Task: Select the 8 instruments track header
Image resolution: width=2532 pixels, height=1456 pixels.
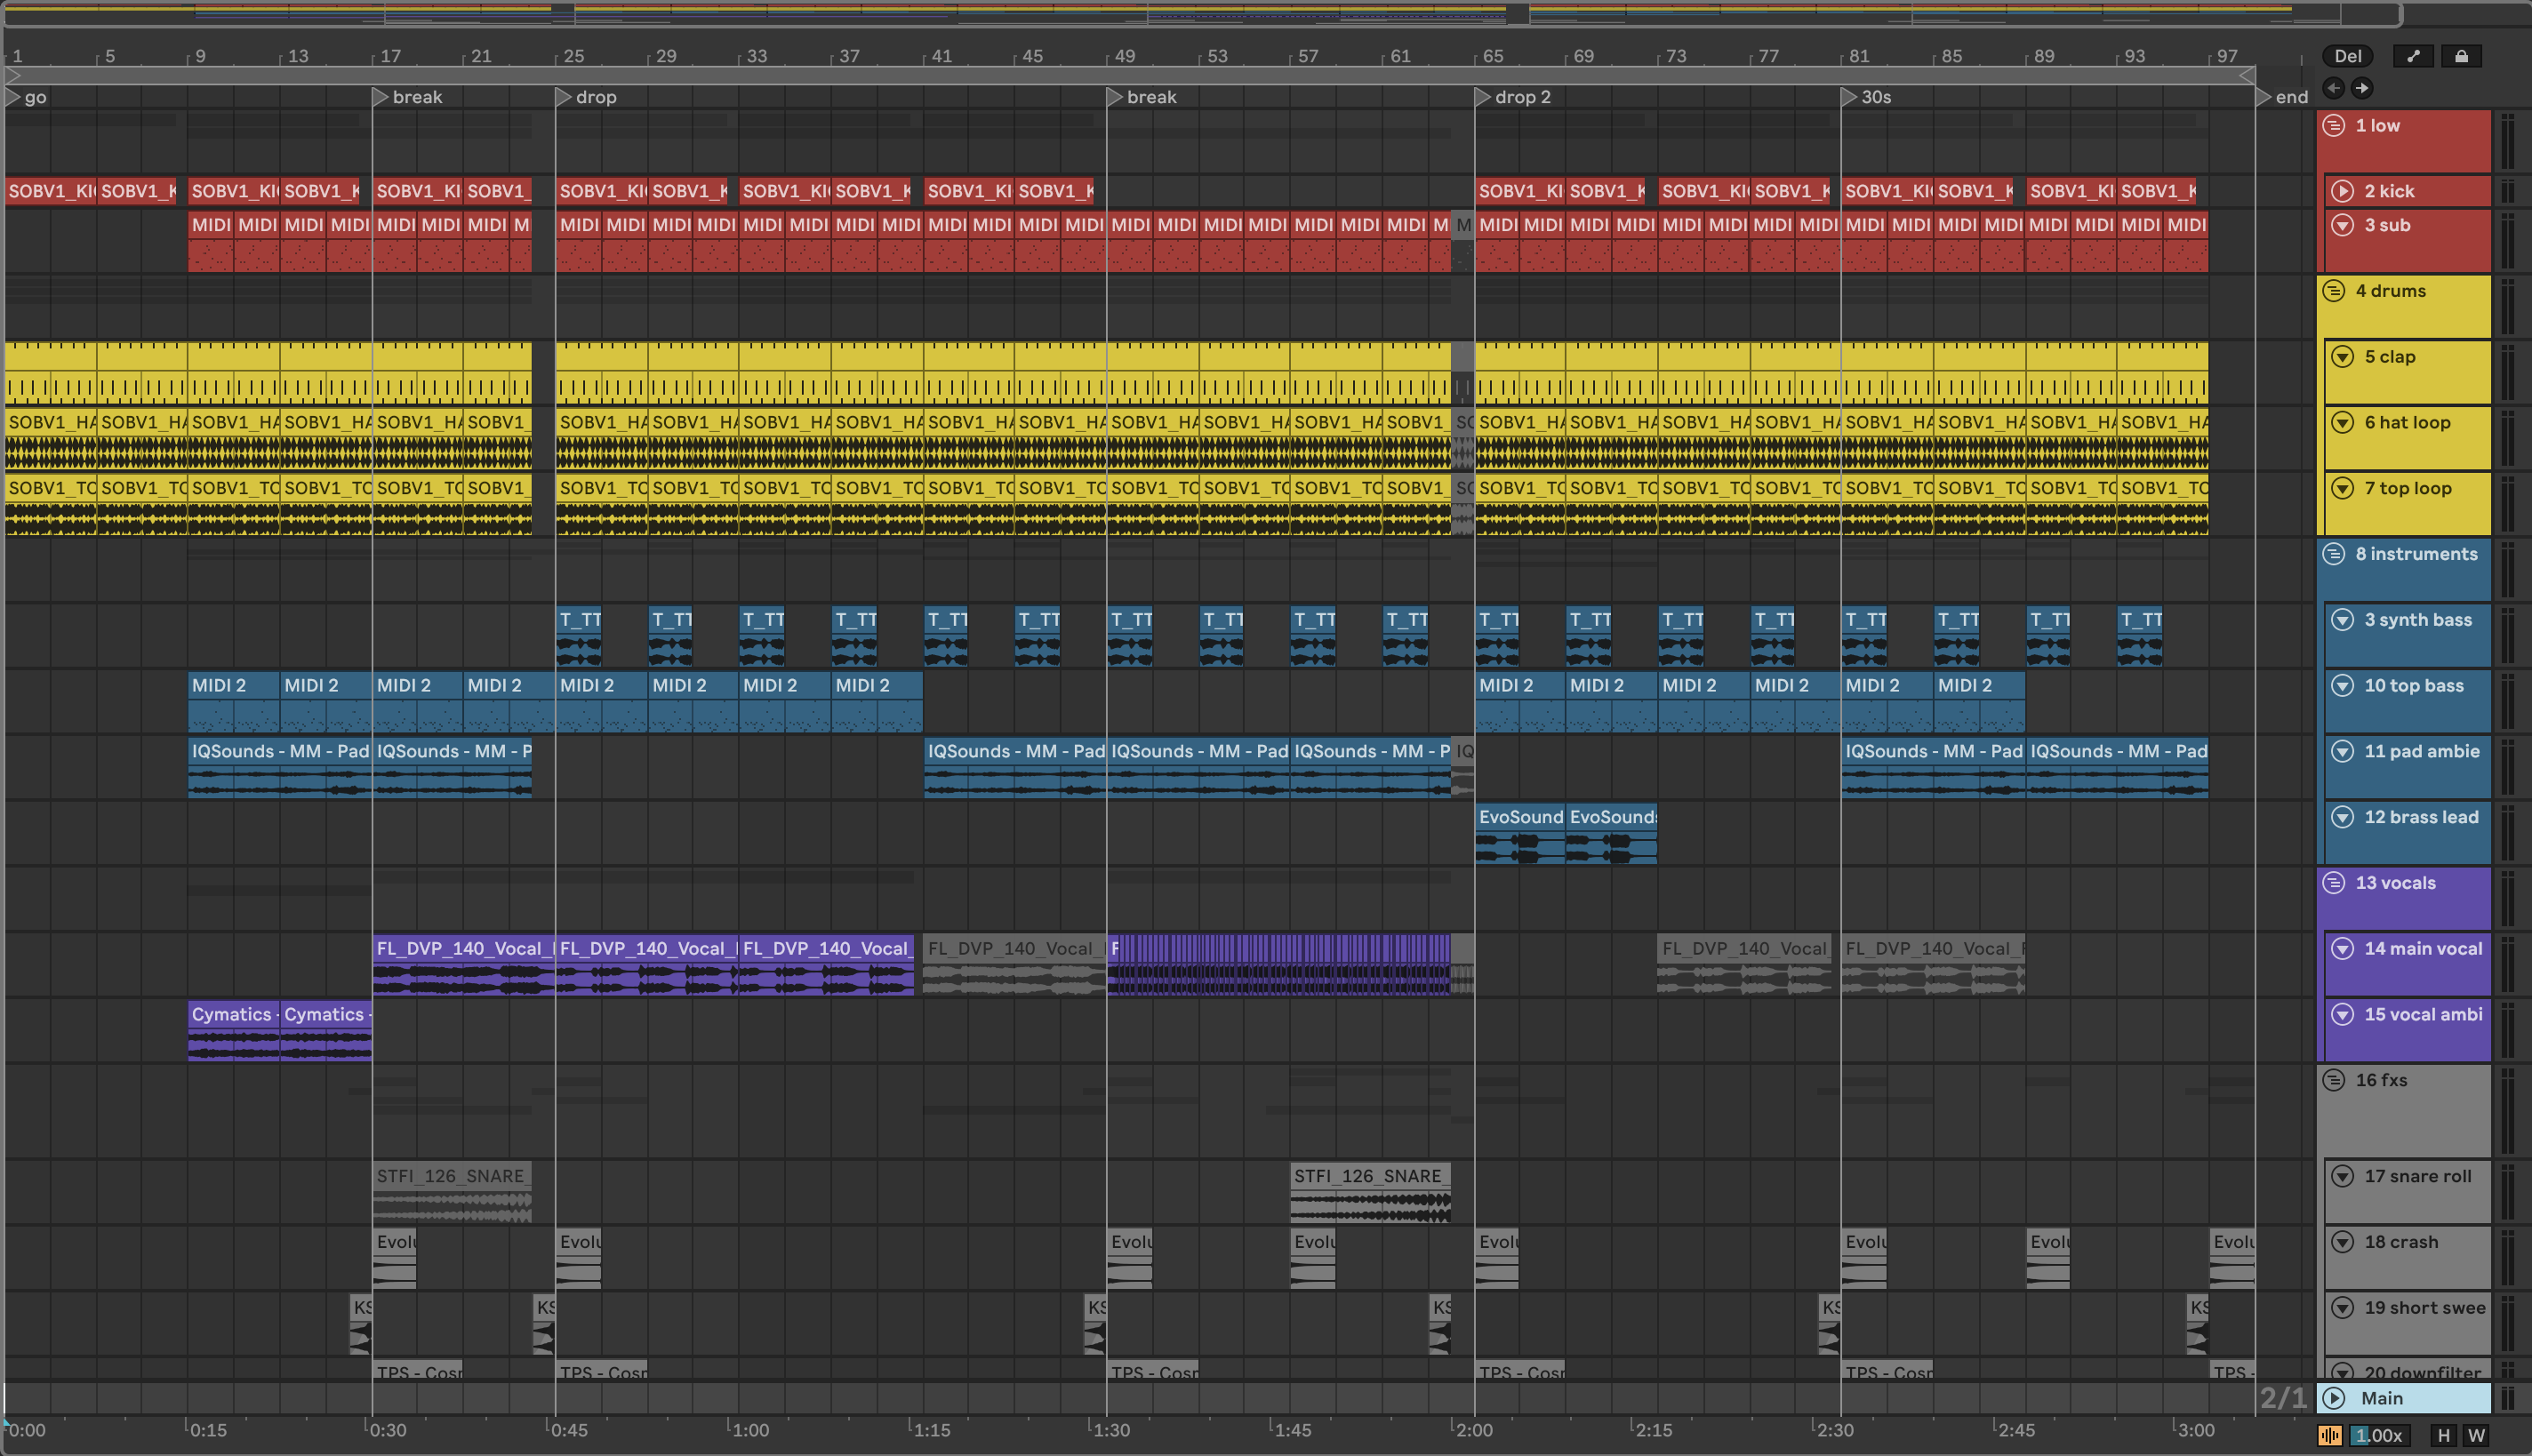Action: tap(2416, 555)
